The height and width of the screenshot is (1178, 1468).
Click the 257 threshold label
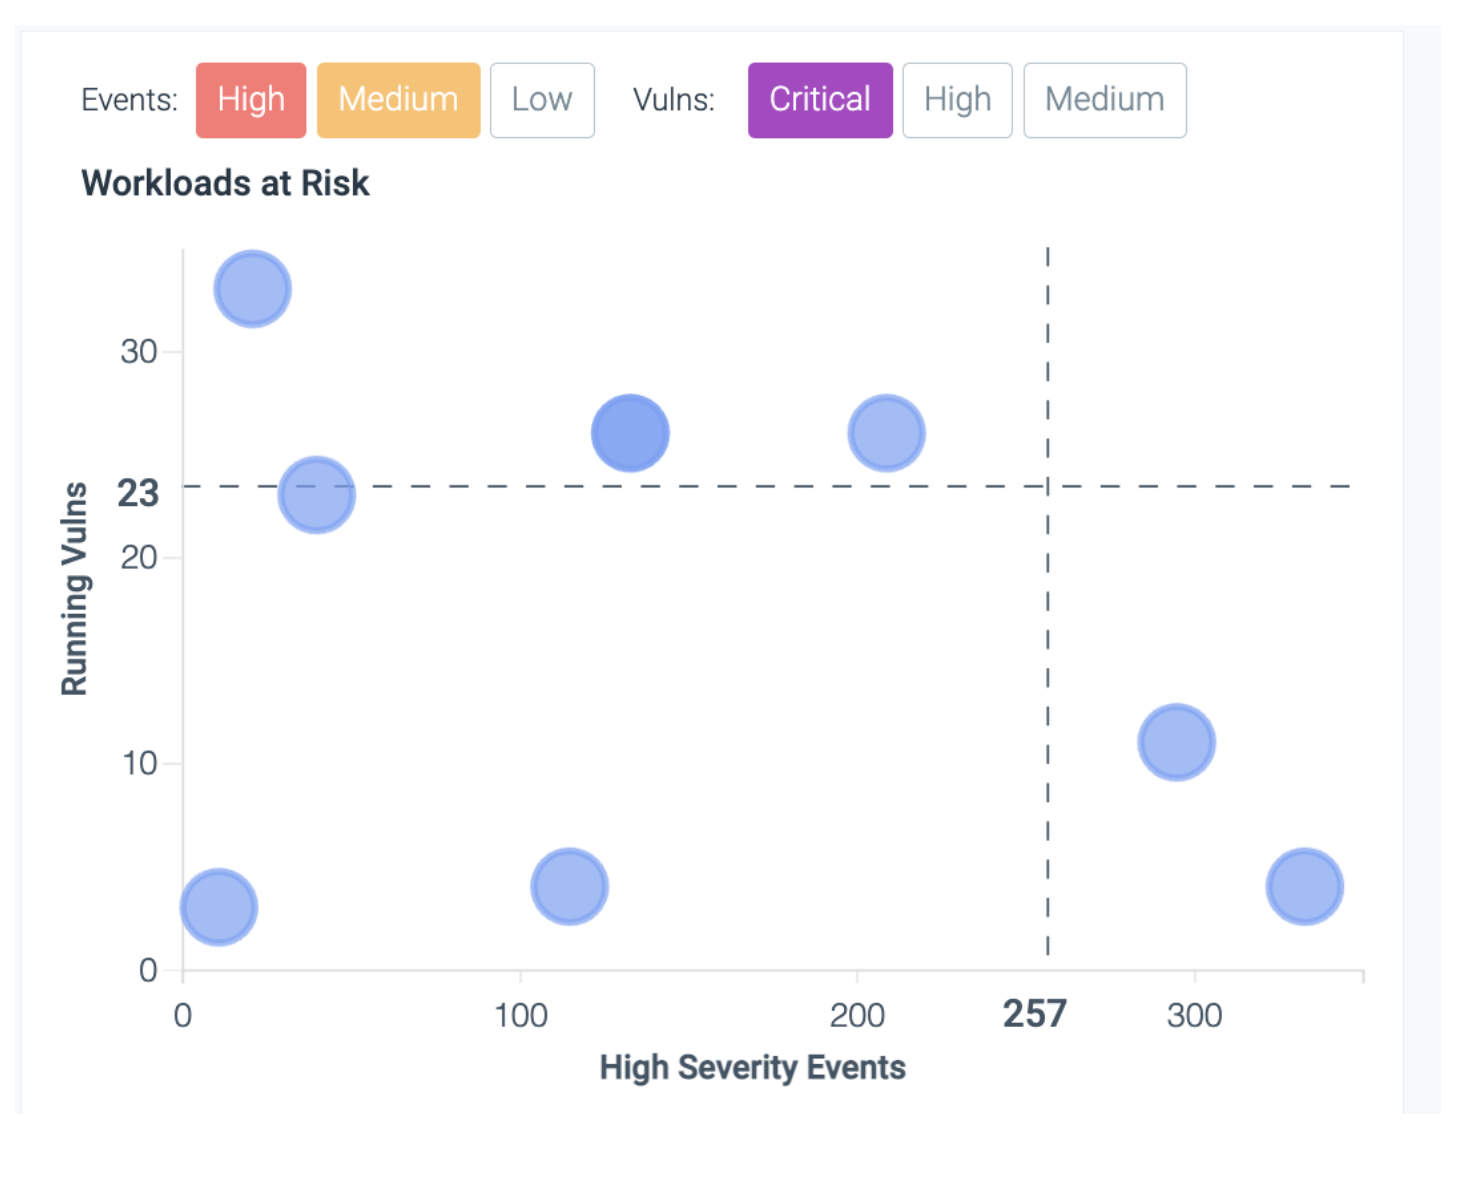pos(1036,1014)
